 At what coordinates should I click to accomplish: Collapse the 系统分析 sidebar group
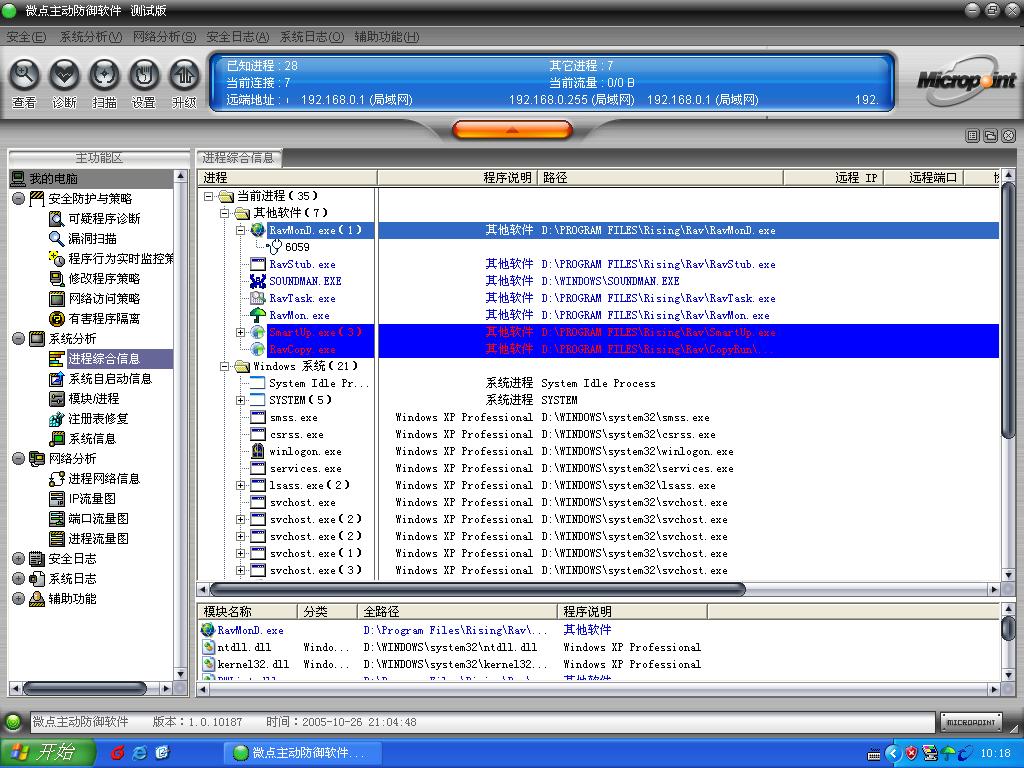pyautogui.click(x=18, y=338)
